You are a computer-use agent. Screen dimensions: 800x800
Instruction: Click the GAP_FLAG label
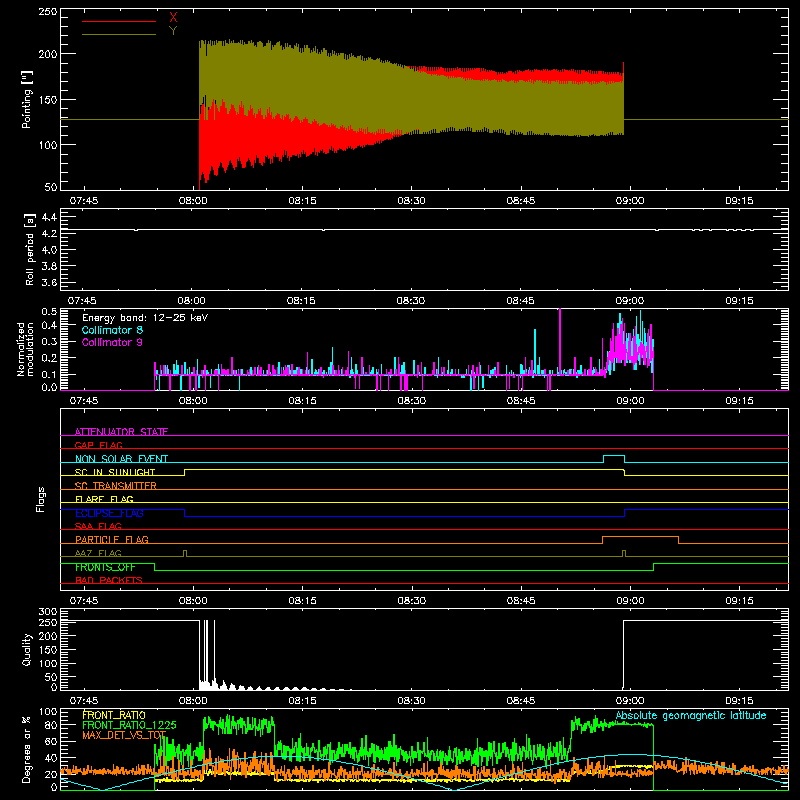coord(98,445)
